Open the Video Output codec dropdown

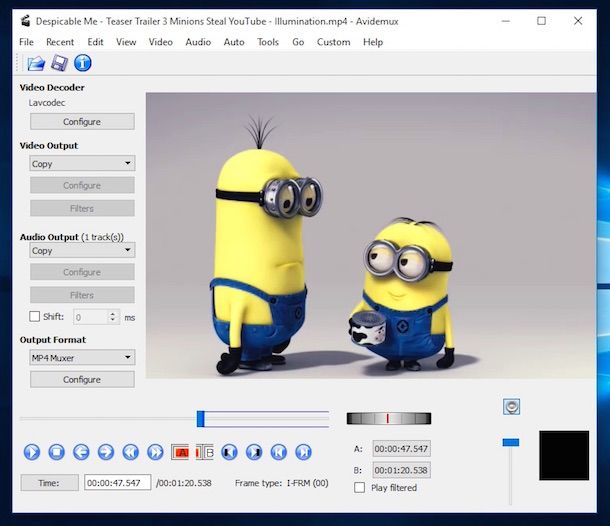(82, 163)
